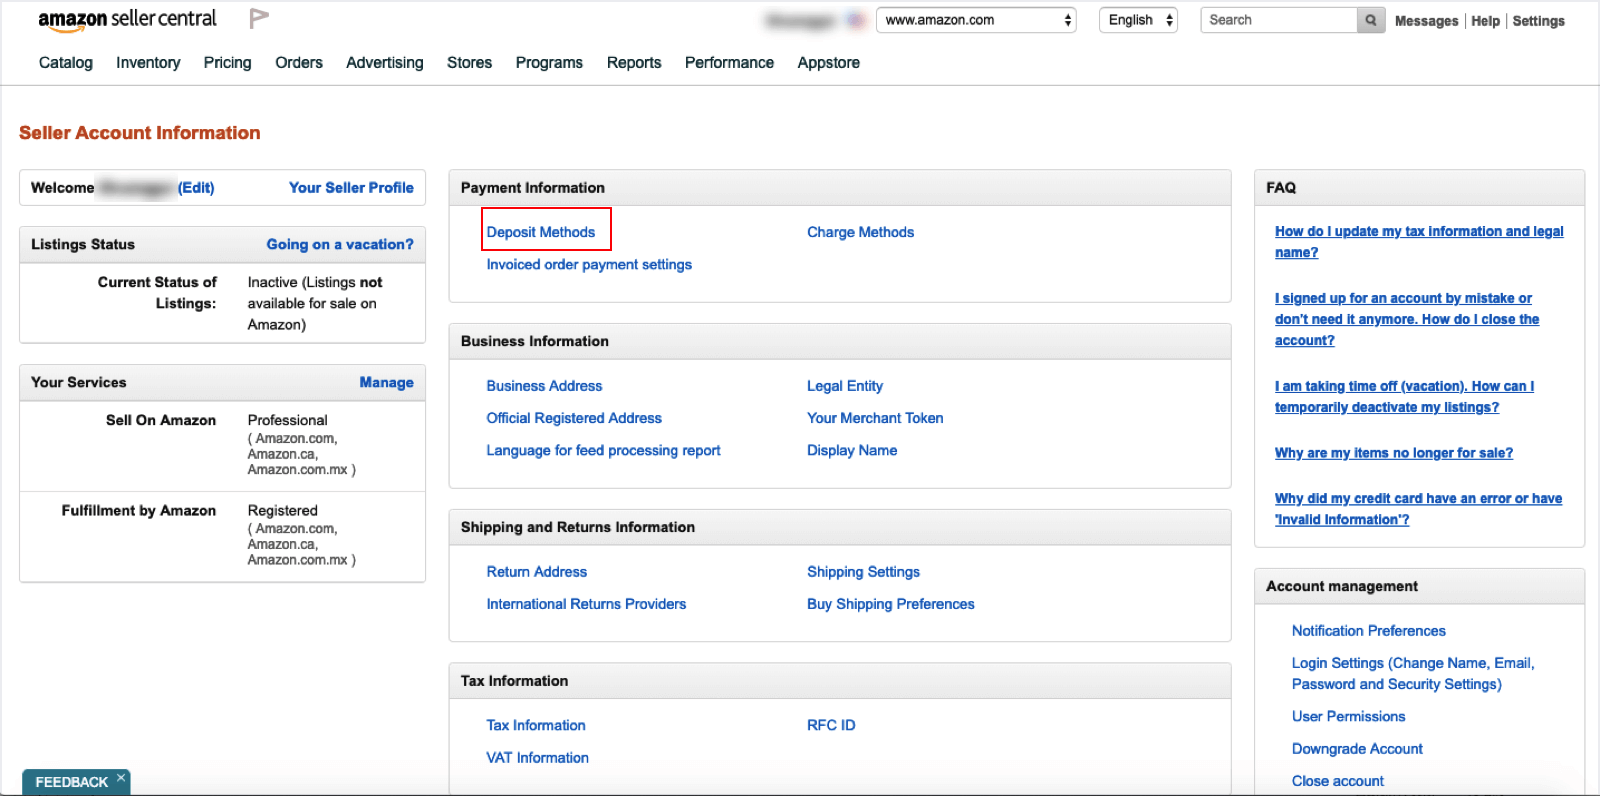This screenshot has width=1600, height=796.
Task: Open Charge Methods
Action: pos(861,232)
